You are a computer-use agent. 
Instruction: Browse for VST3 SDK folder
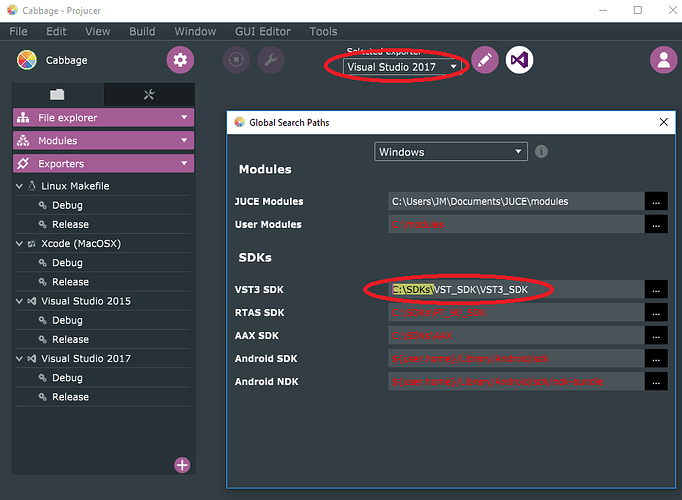point(656,290)
